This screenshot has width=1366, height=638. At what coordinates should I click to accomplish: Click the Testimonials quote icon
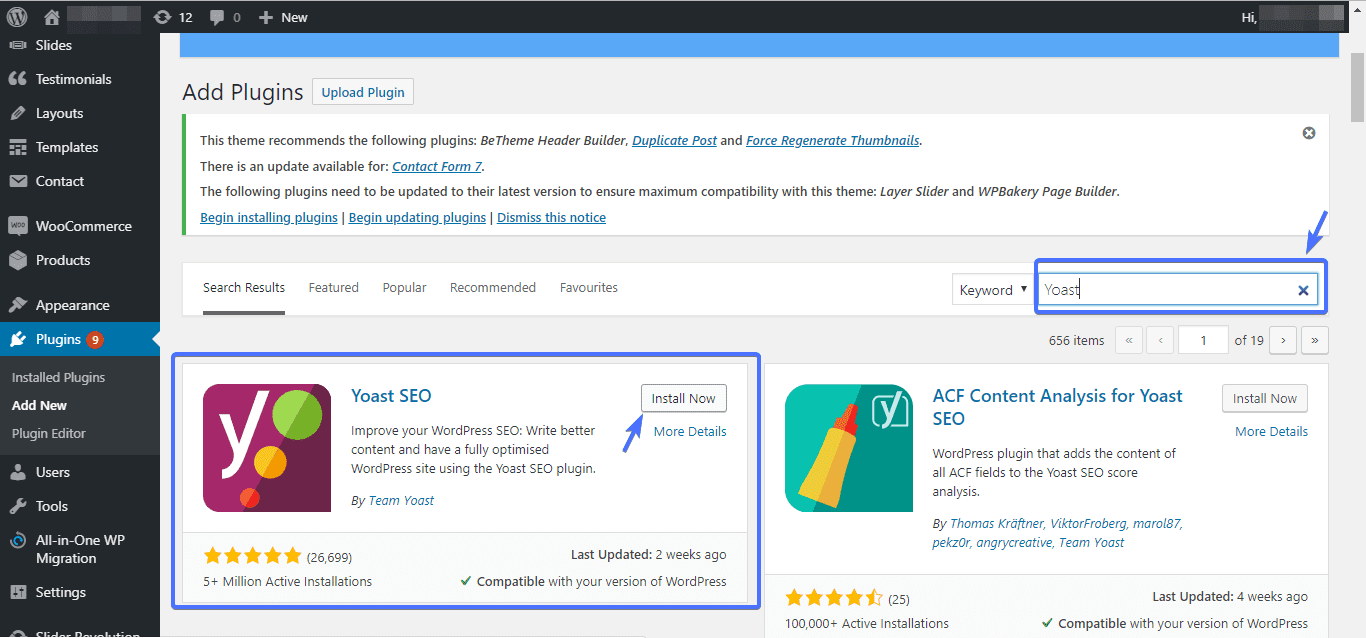18,79
